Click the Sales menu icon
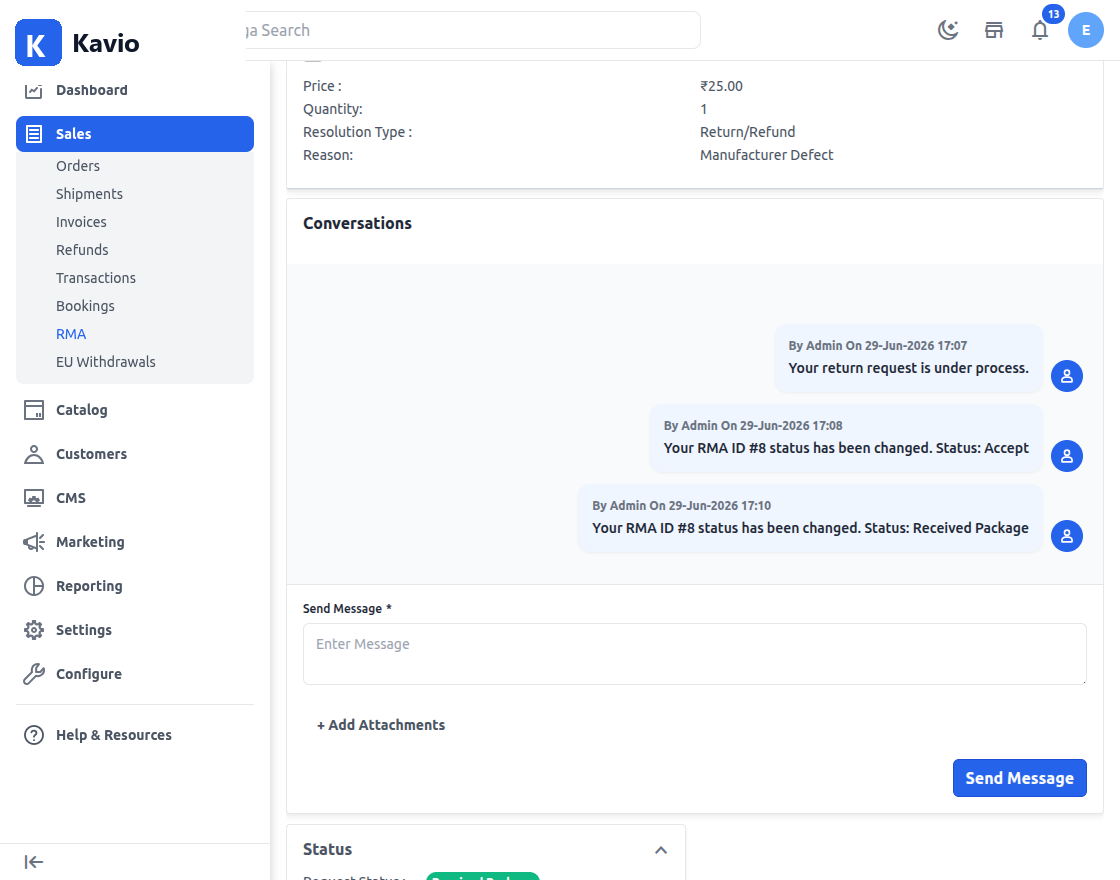Image resolution: width=1120 pixels, height=880 pixels. point(34,134)
